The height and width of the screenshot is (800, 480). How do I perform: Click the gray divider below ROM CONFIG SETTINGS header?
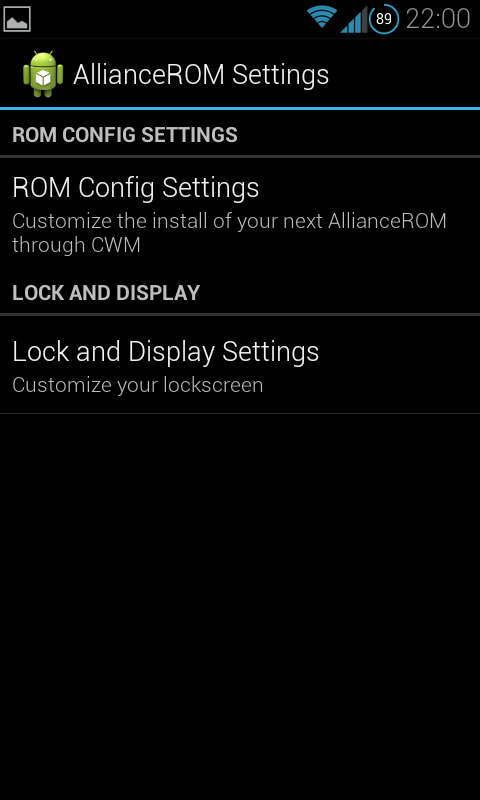click(x=240, y=156)
